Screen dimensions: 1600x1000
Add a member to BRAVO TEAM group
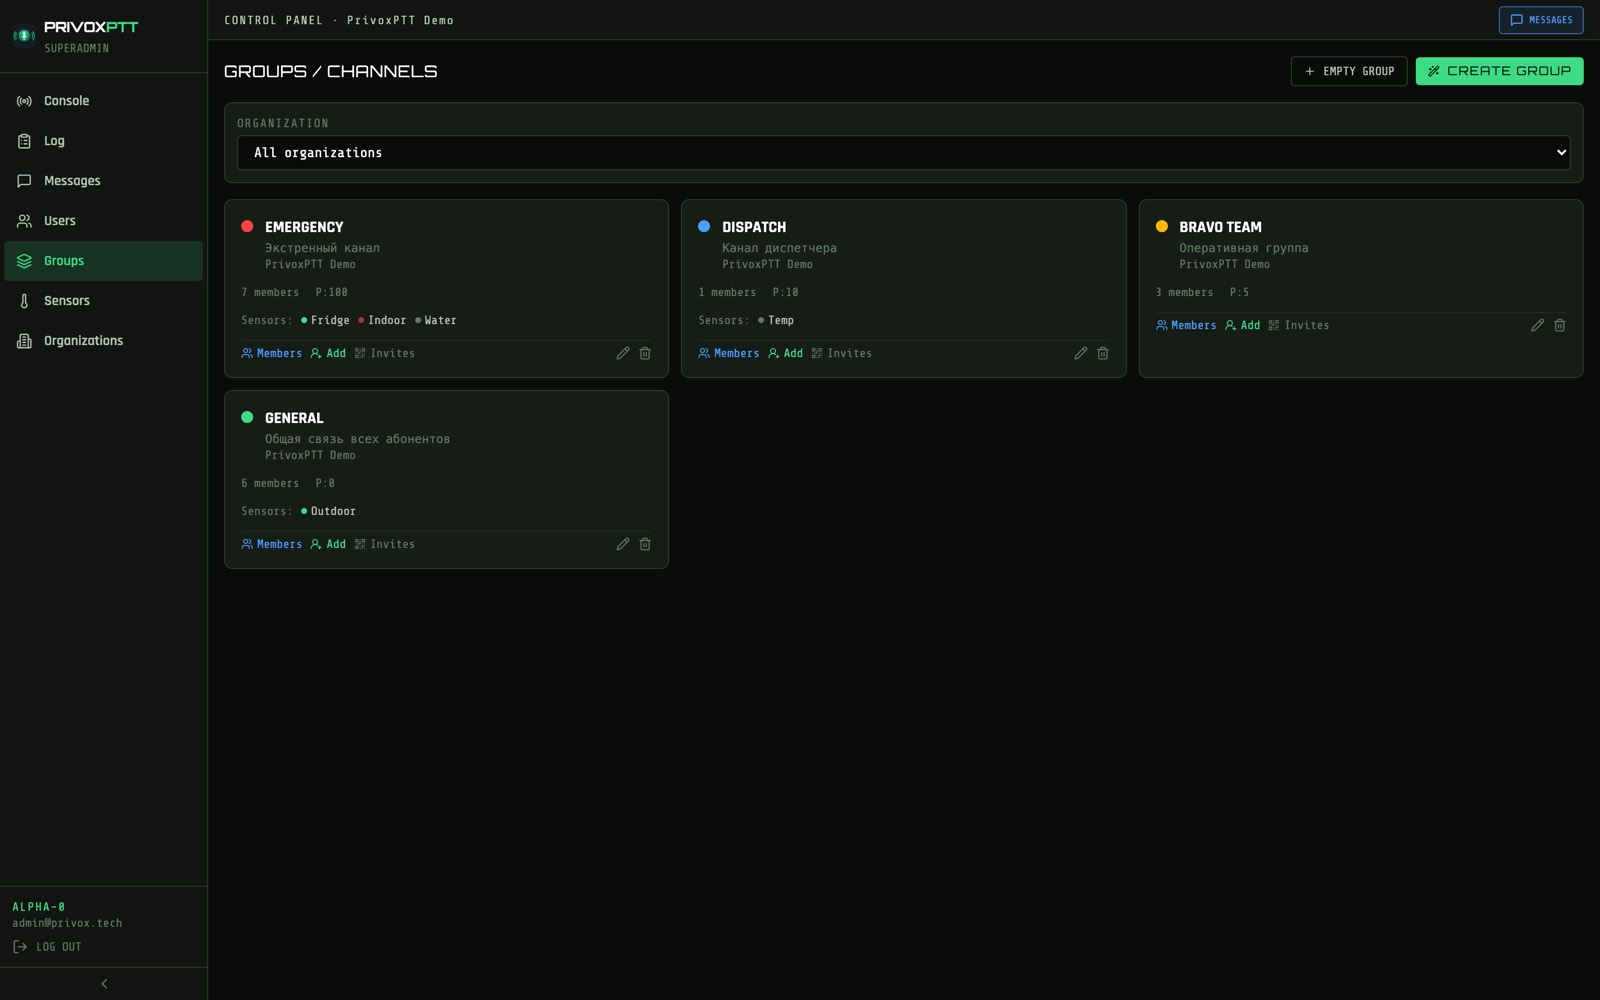tap(1243, 325)
